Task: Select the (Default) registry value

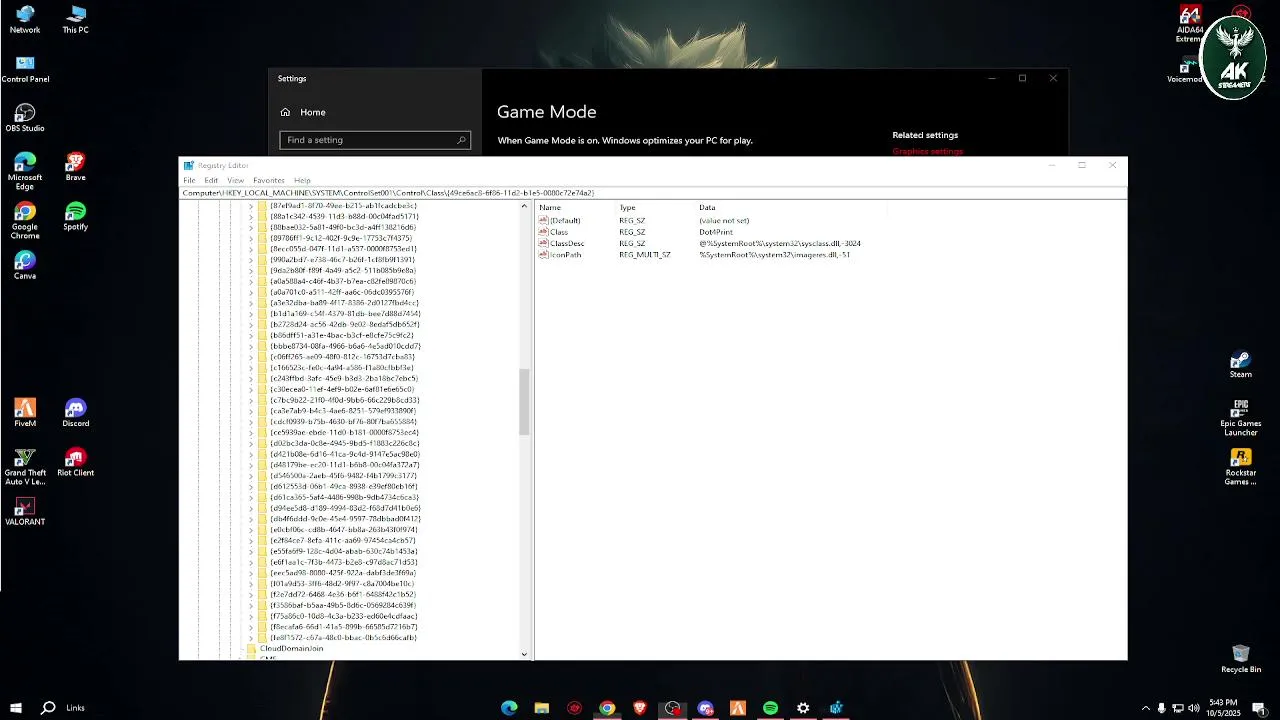Action: [x=565, y=220]
